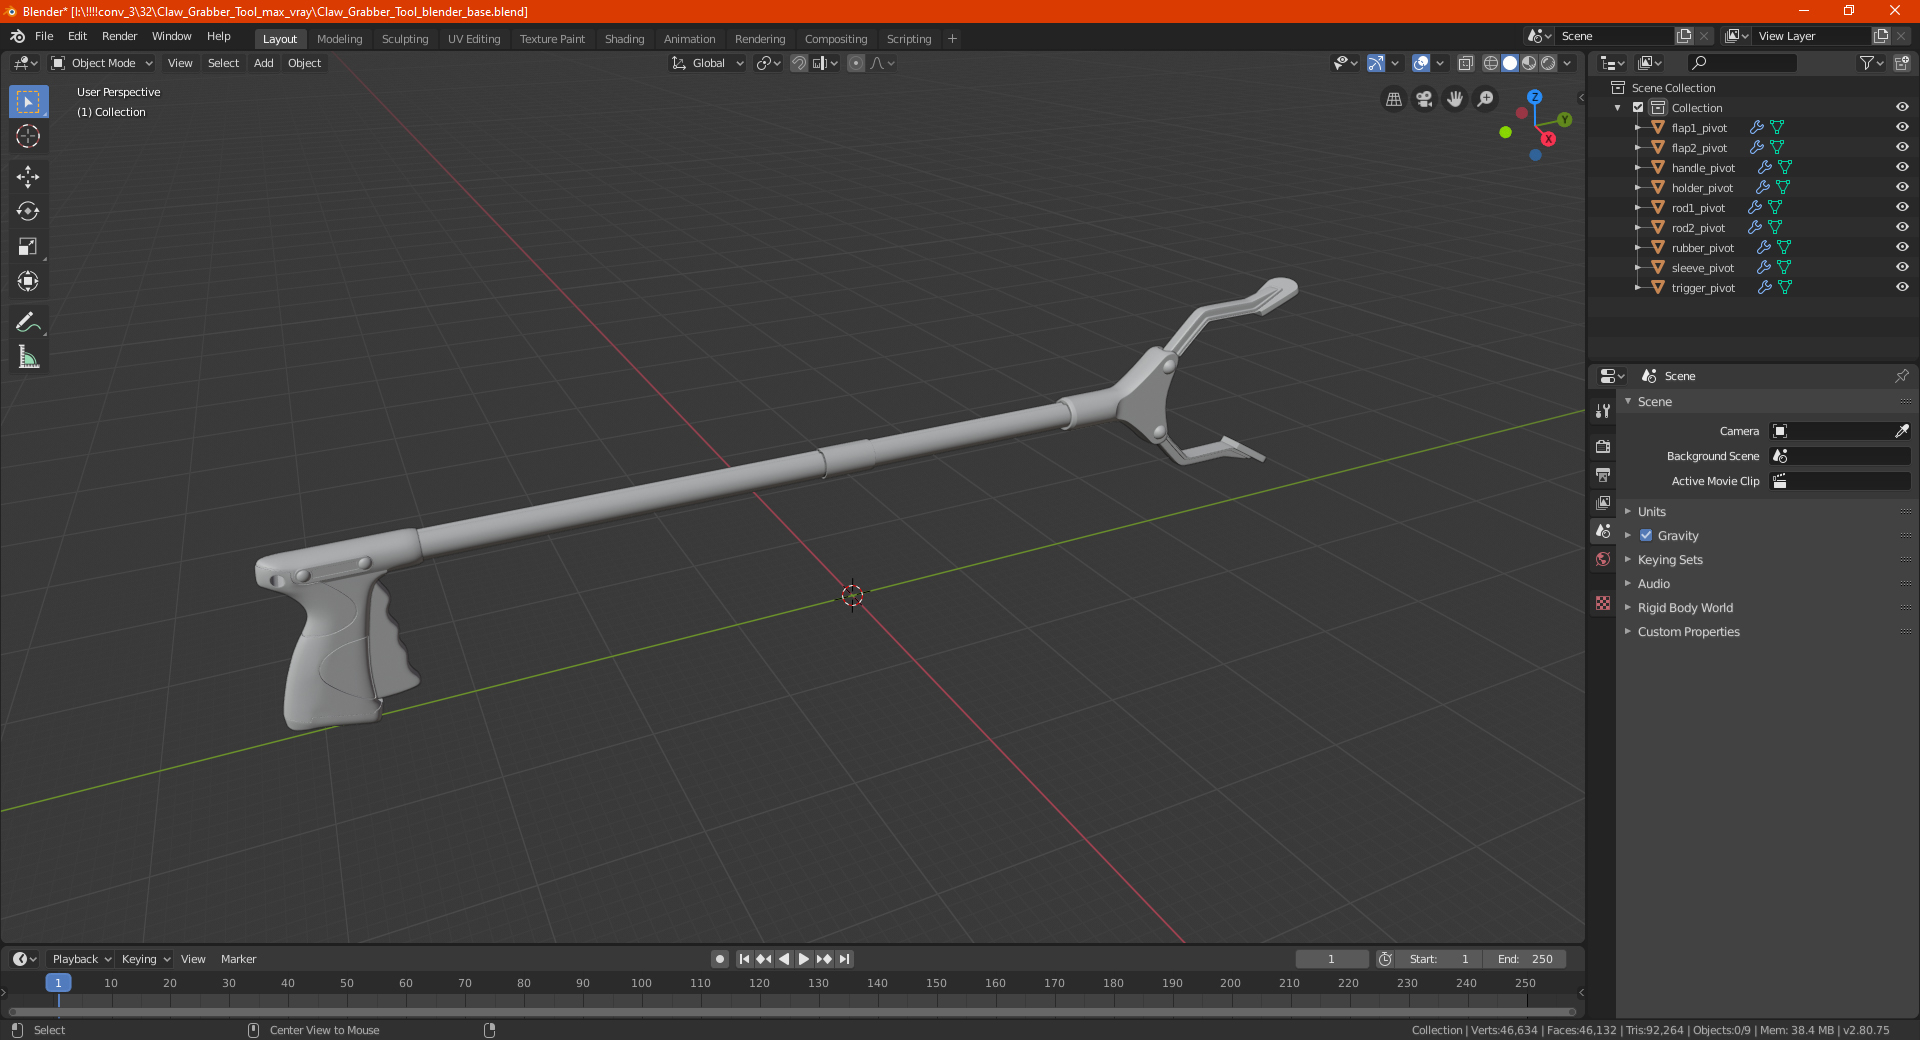Click the zoom view magnifier icon
1920x1040 pixels.
coord(1486,99)
